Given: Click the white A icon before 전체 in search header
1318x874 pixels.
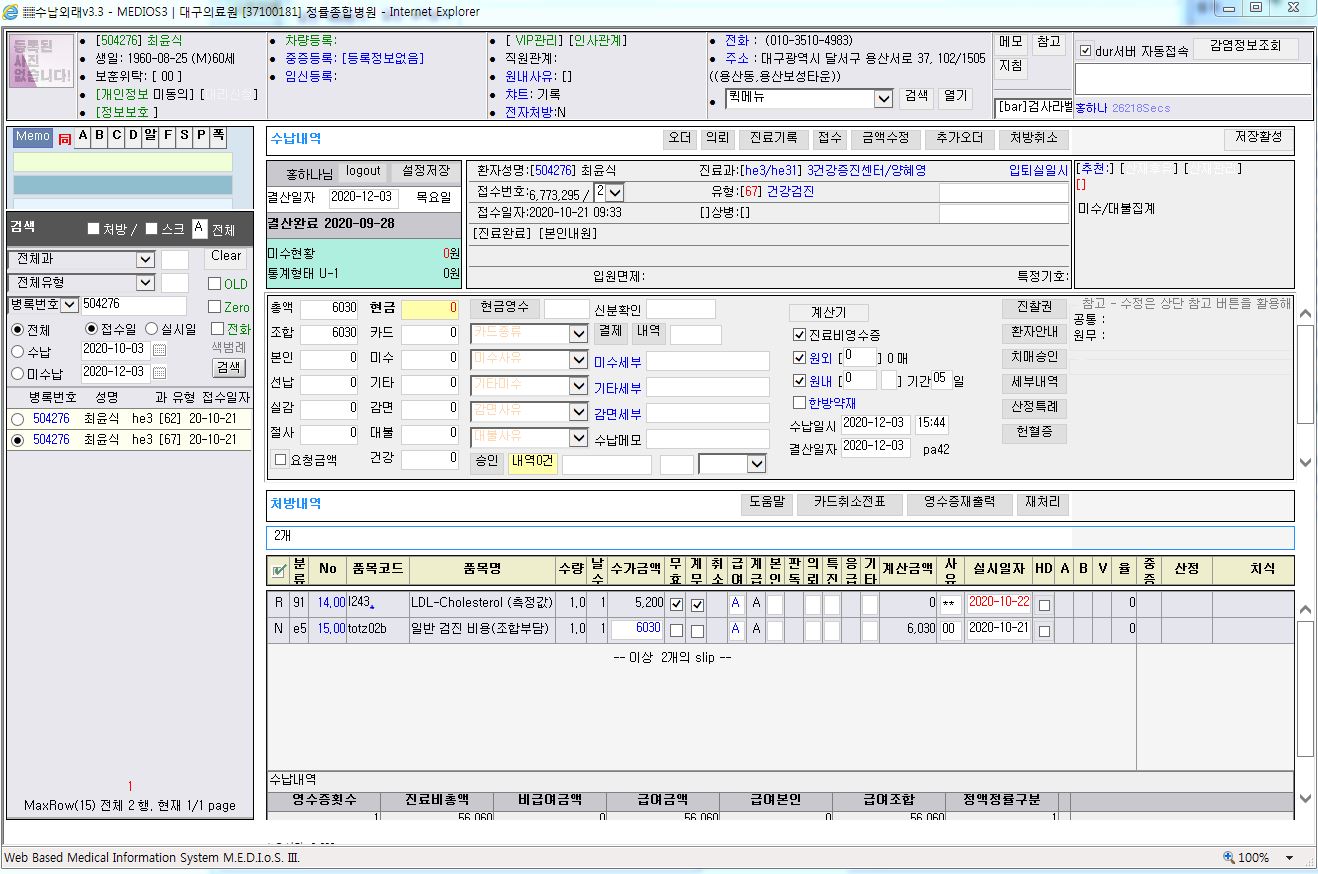Looking at the screenshot, I should (x=199, y=229).
